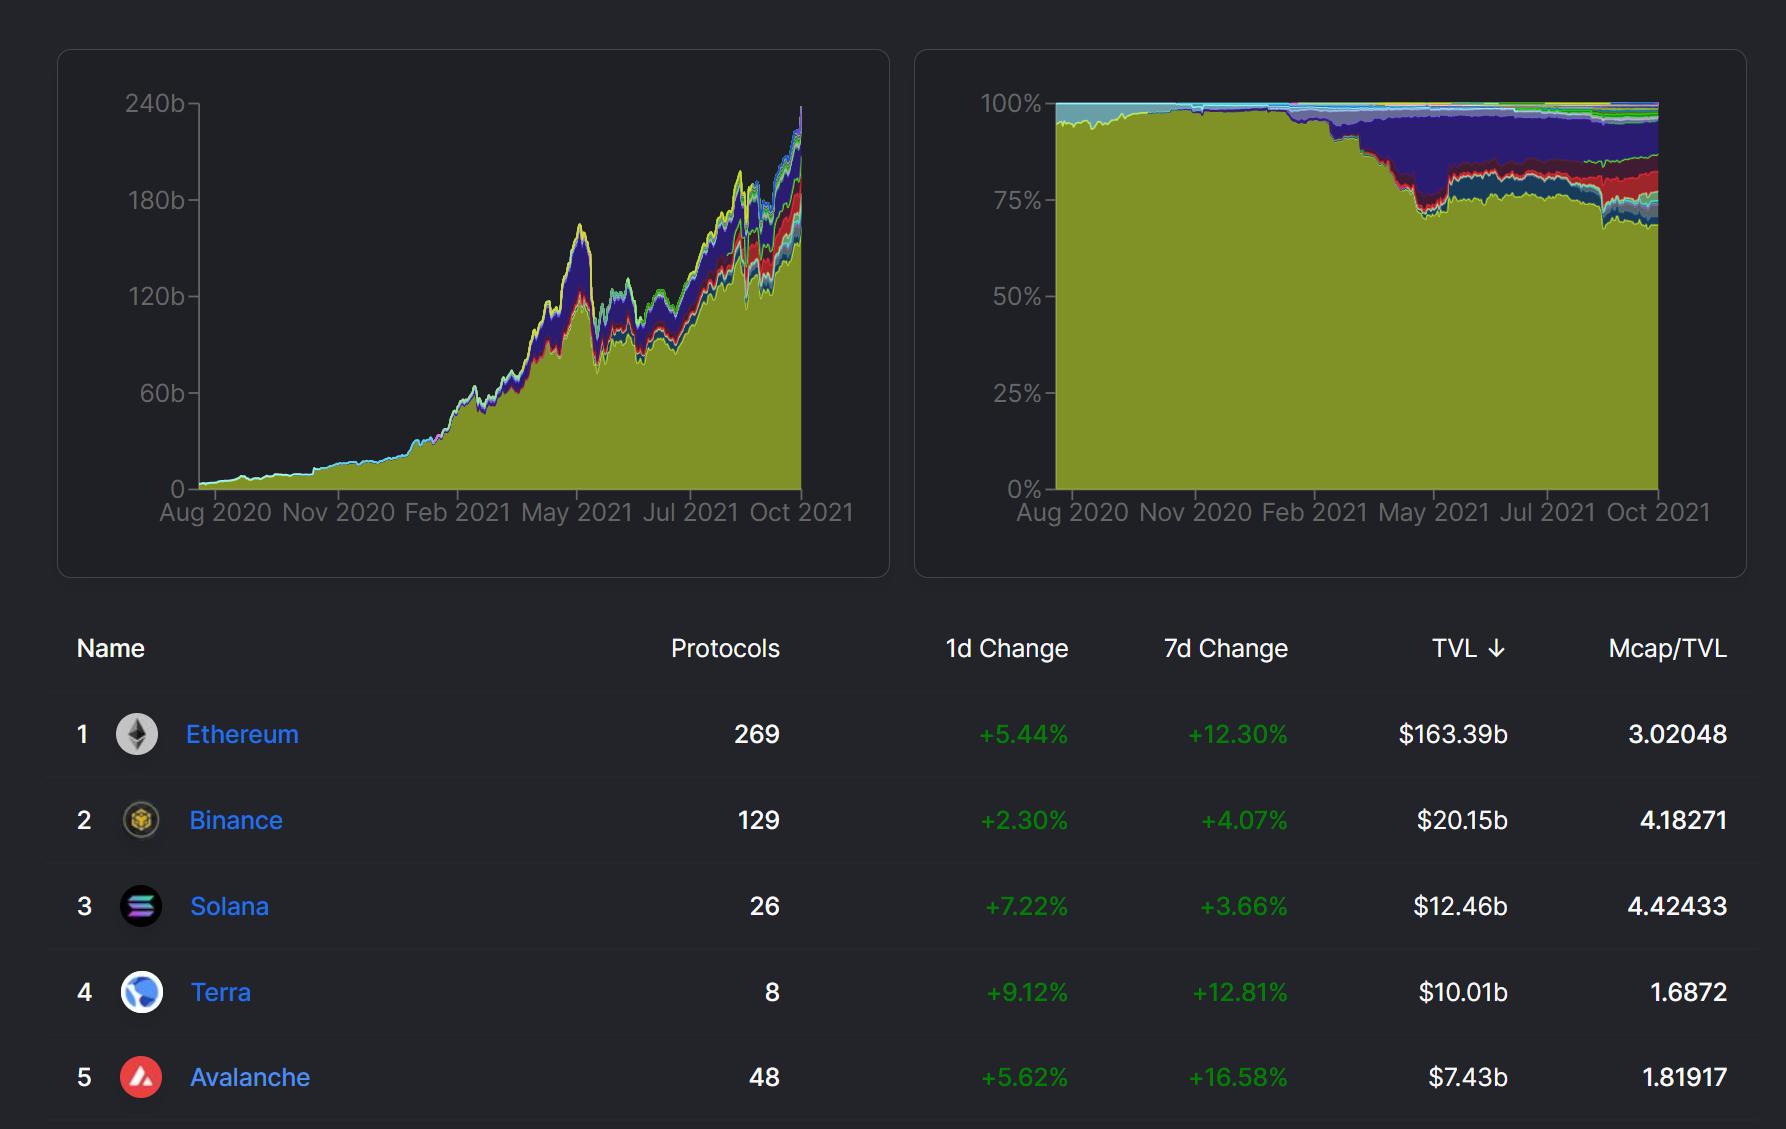The height and width of the screenshot is (1129, 1786).
Task: Click the Binance chain logo icon
Action: [141, 820]
